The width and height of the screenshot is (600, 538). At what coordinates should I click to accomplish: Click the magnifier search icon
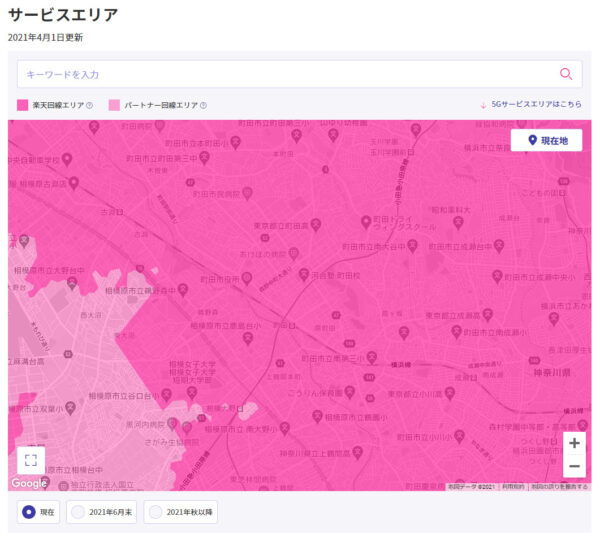pos(566,74)
